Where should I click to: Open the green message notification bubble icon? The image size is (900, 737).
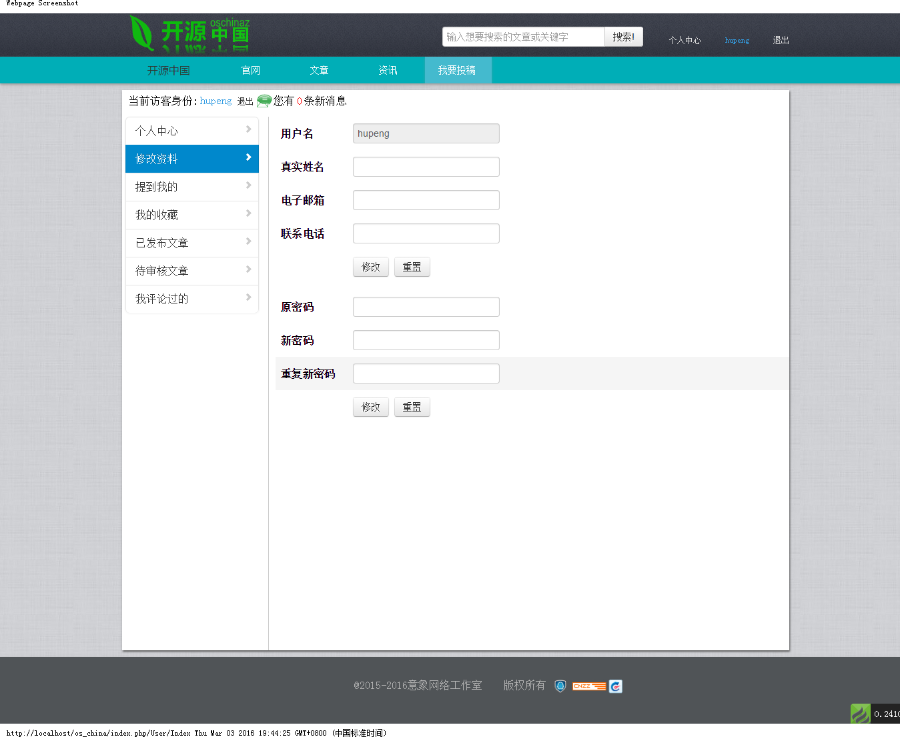coord(262,100)
